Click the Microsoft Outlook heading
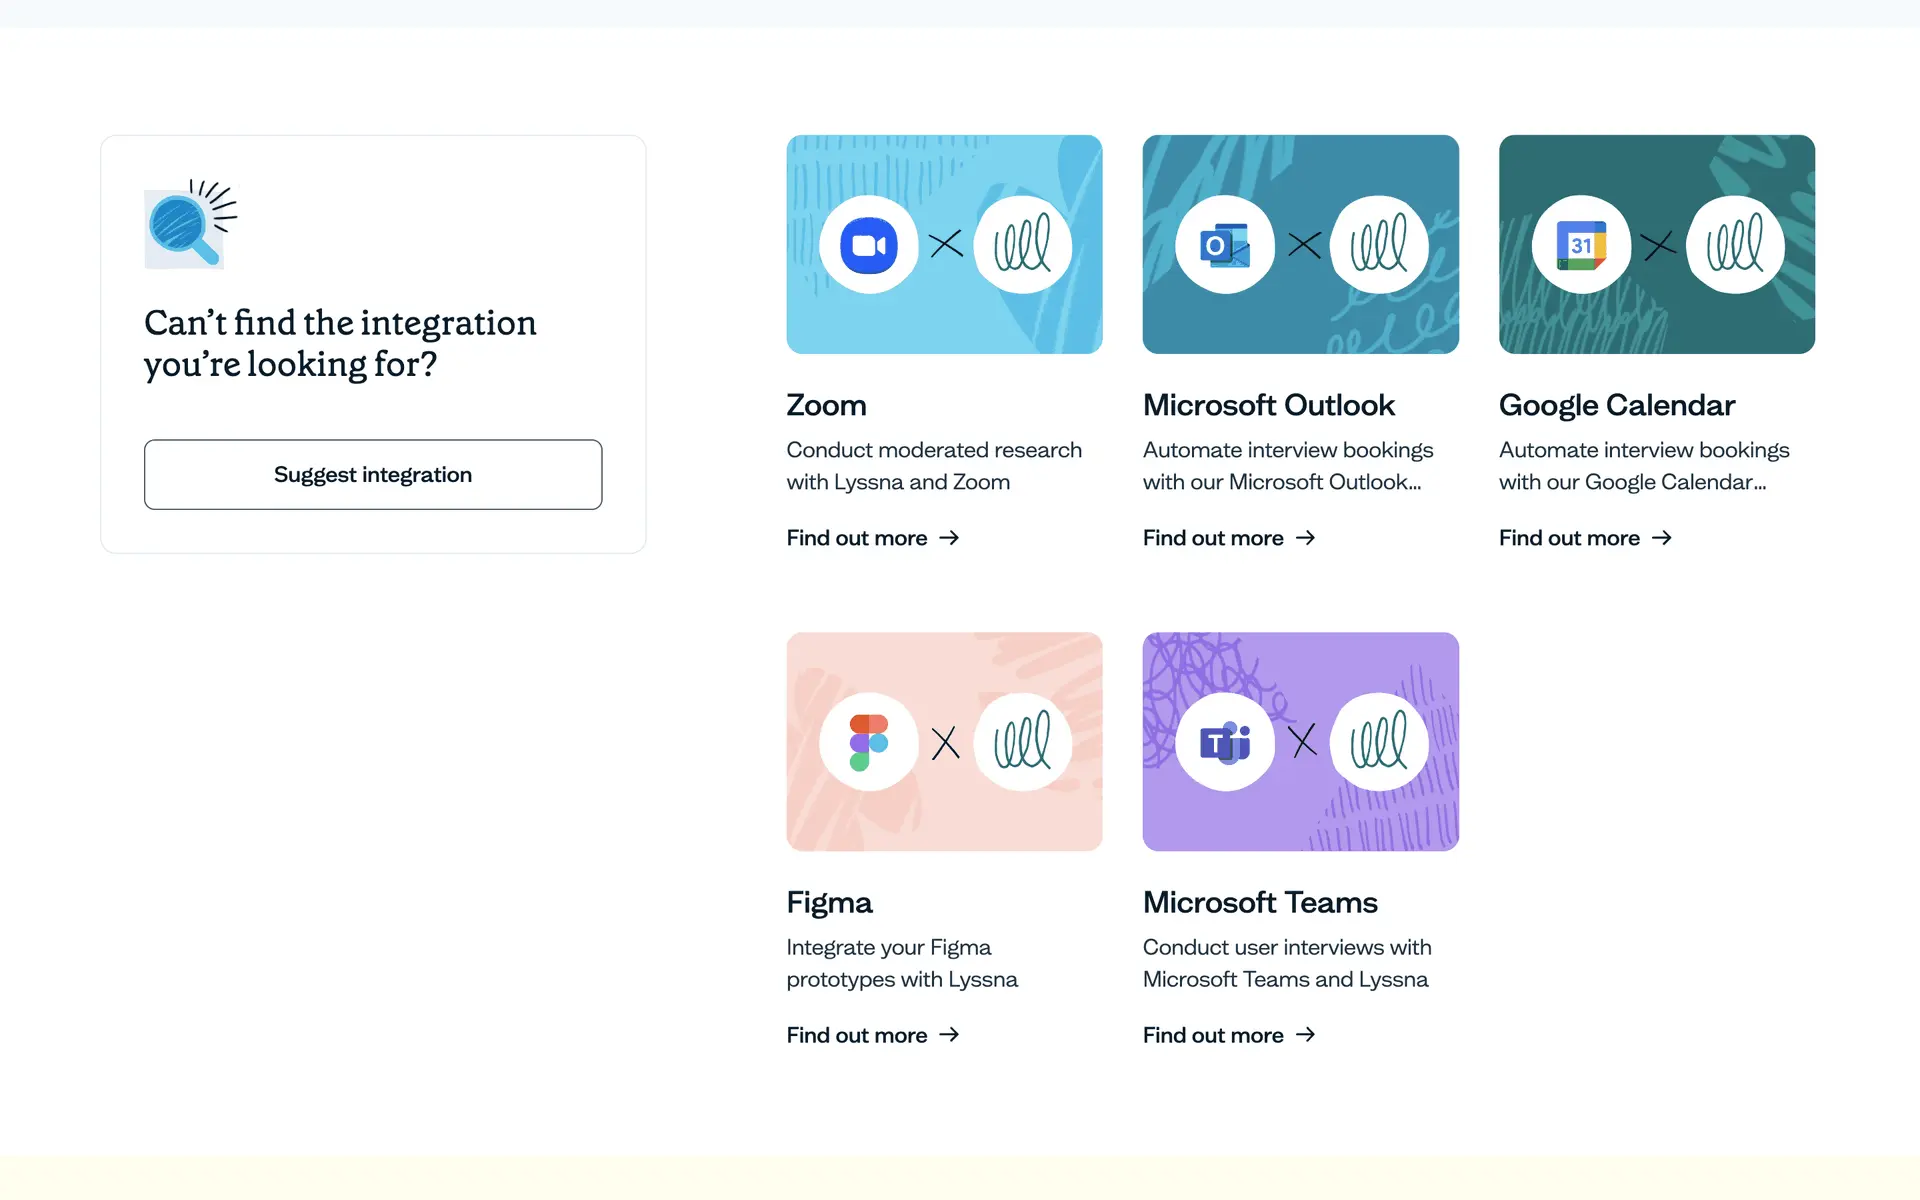This screenshot has height=1200, width=1920. (x=1268, y=405)
